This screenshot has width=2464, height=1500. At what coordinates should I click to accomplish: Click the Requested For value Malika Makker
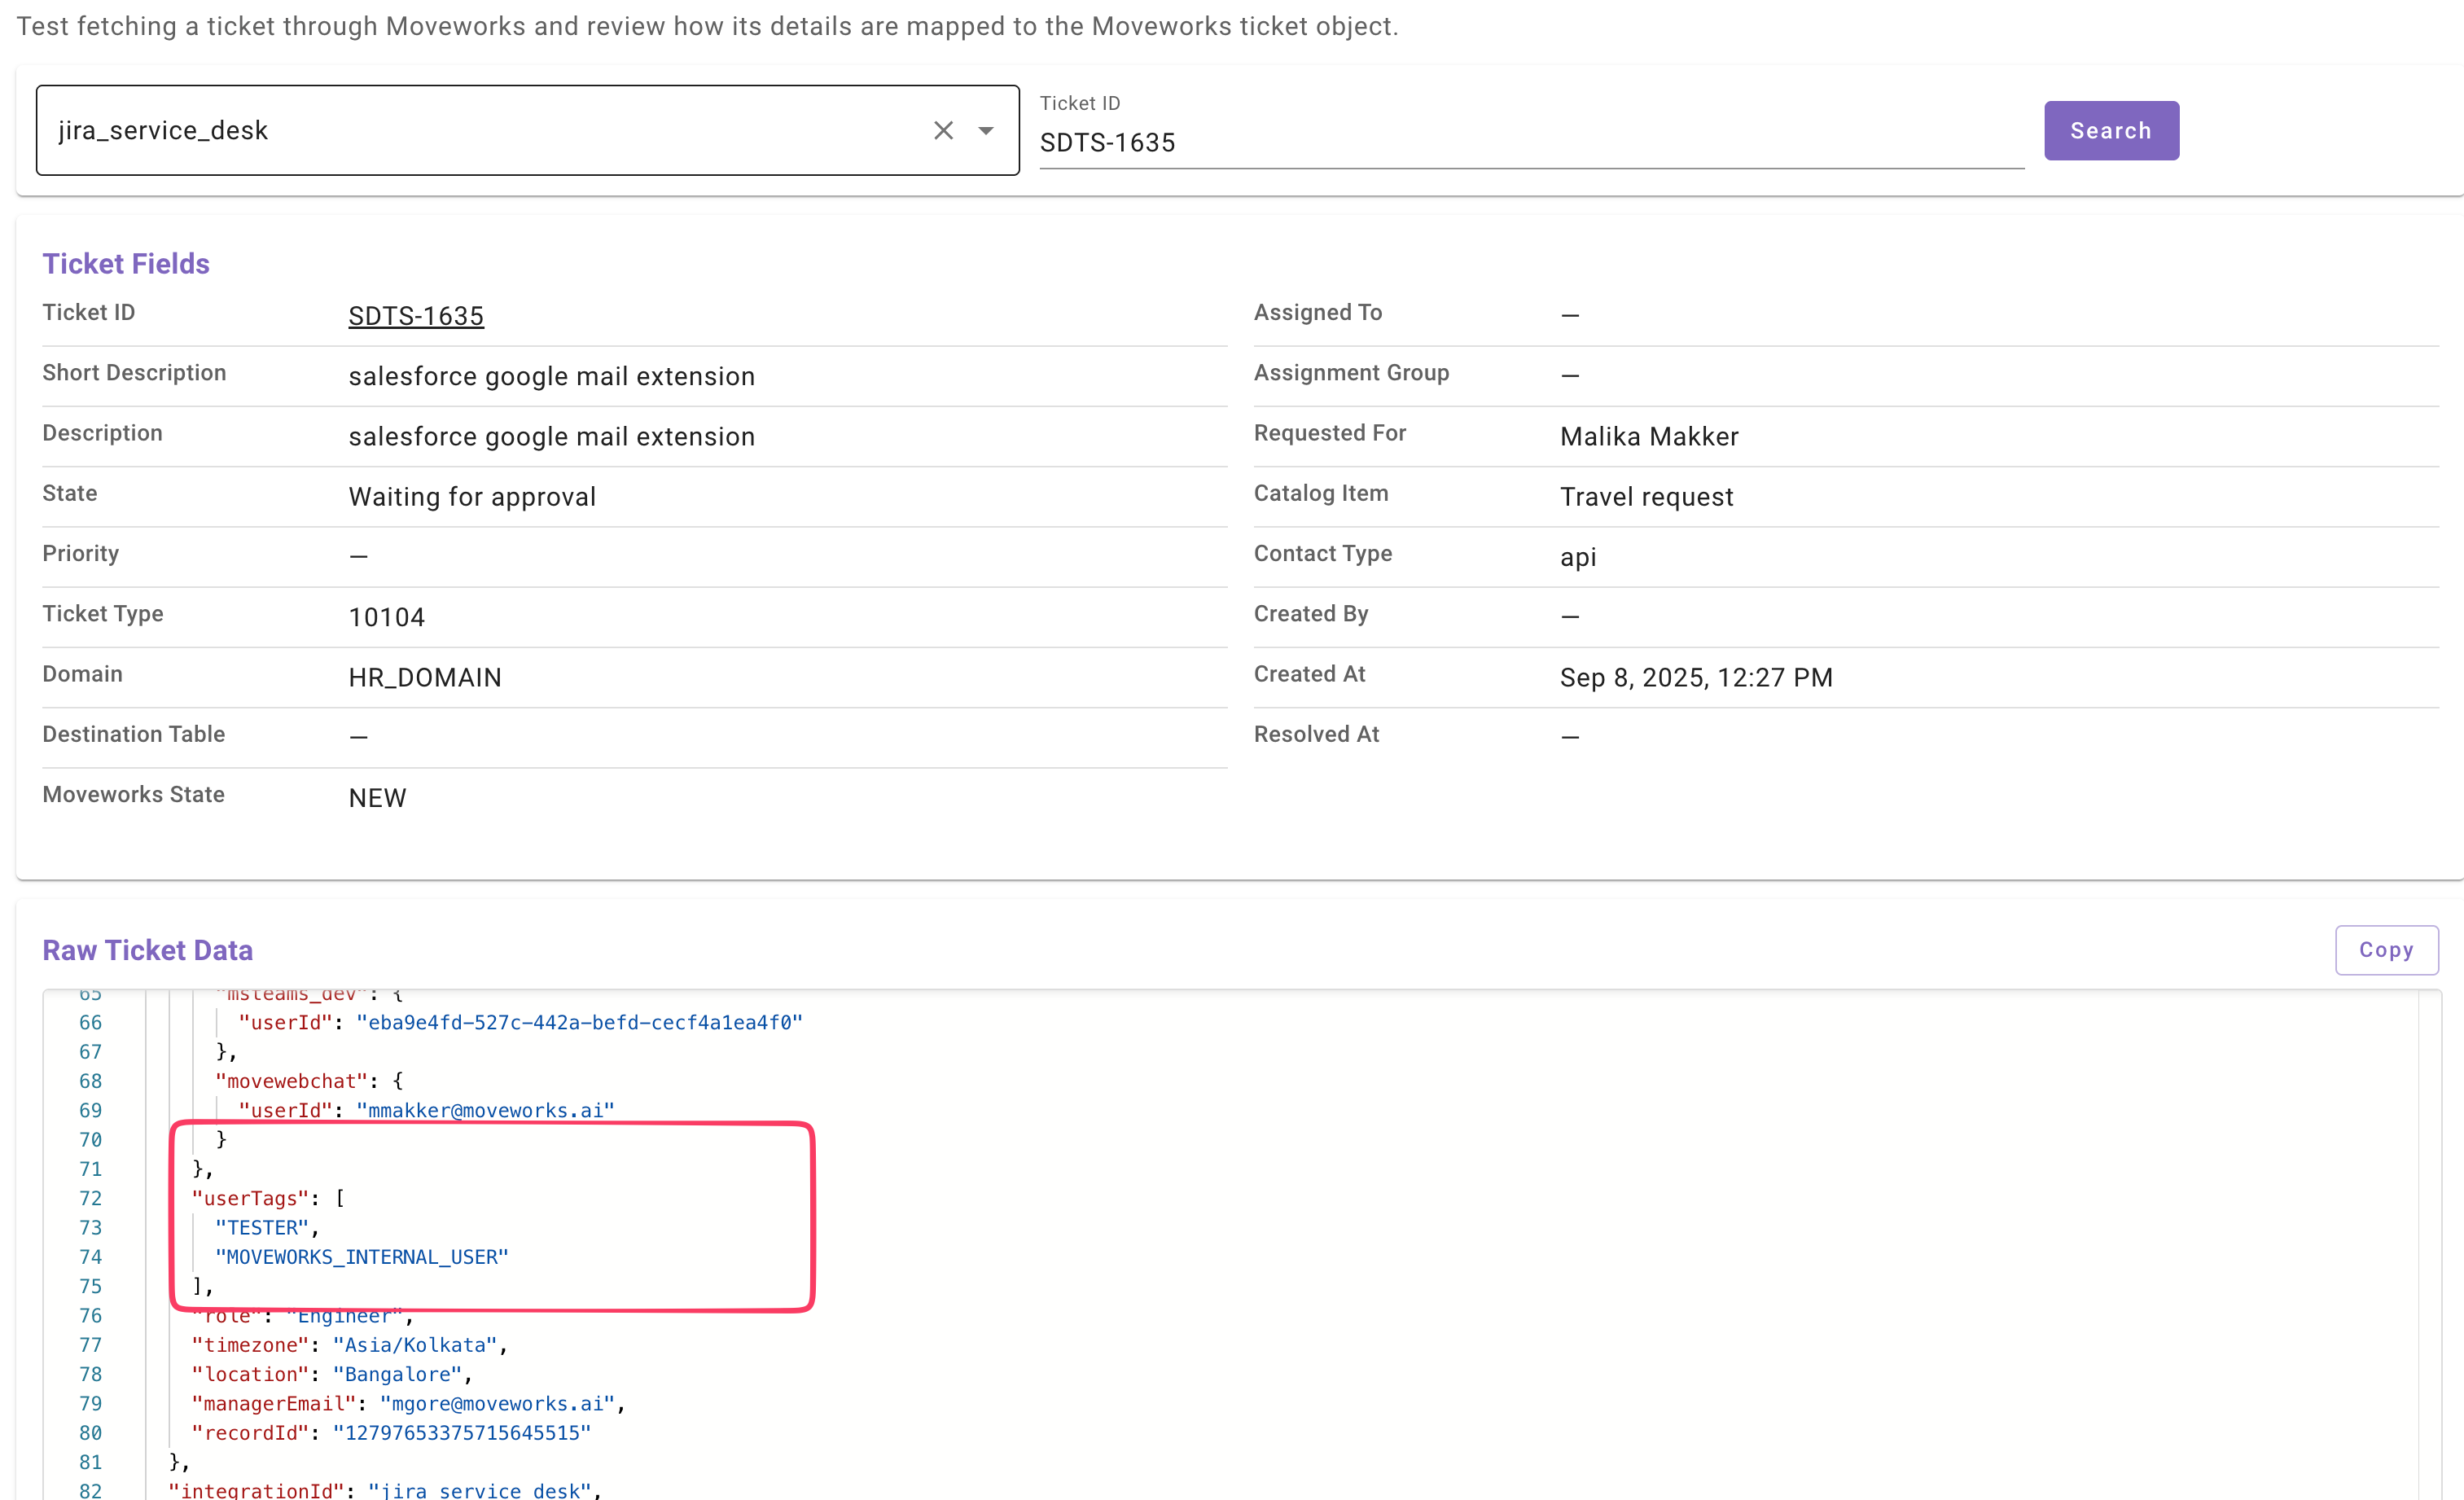pos(1649,436)
